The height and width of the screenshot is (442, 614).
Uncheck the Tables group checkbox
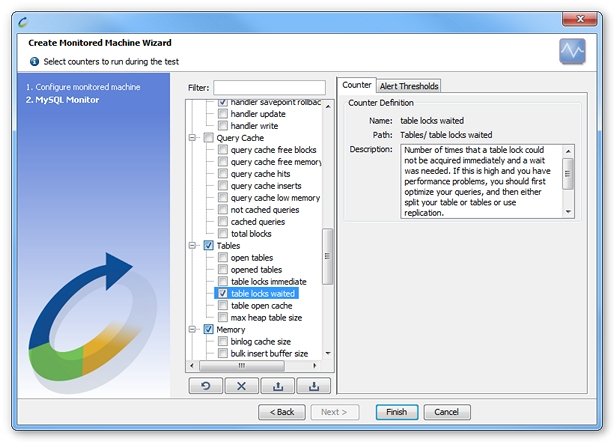click(209, 245)
